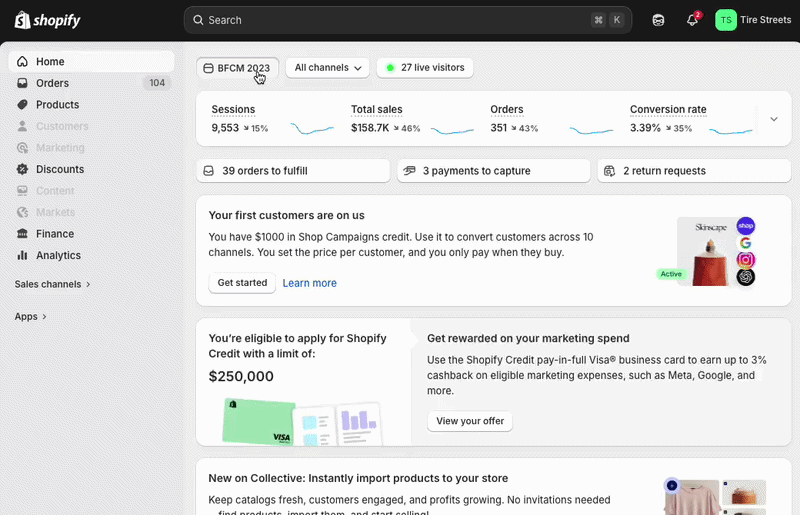
Task: Expand Apps in sidebar
Action: (x=31, y=316)
